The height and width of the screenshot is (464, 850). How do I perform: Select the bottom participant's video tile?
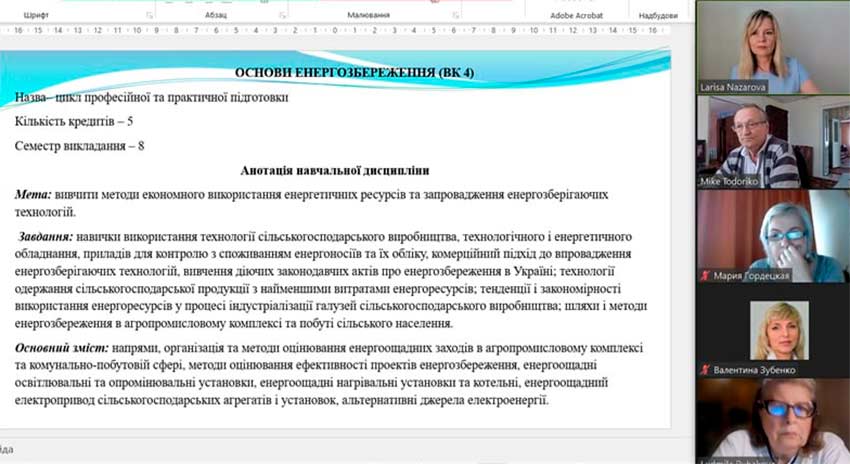(772, 420)
